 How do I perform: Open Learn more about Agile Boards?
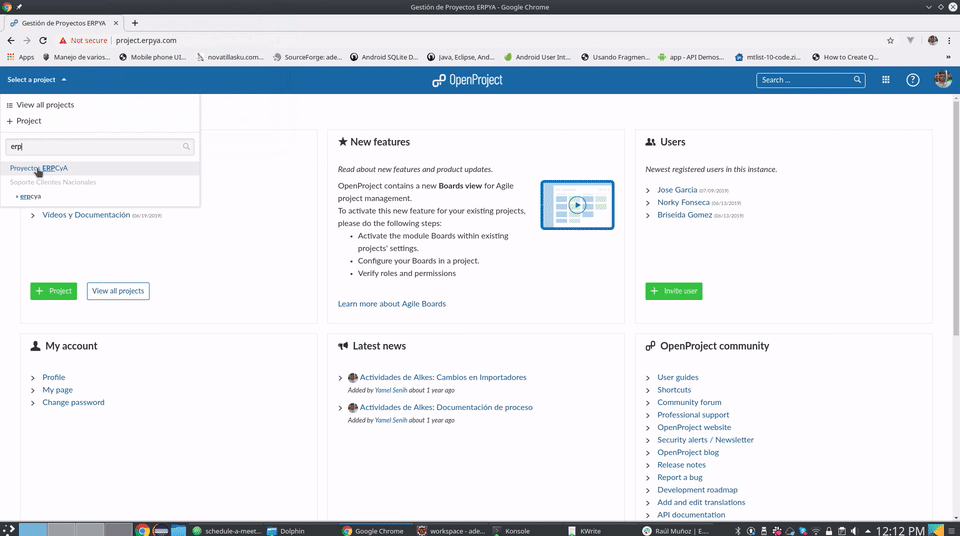392,304
